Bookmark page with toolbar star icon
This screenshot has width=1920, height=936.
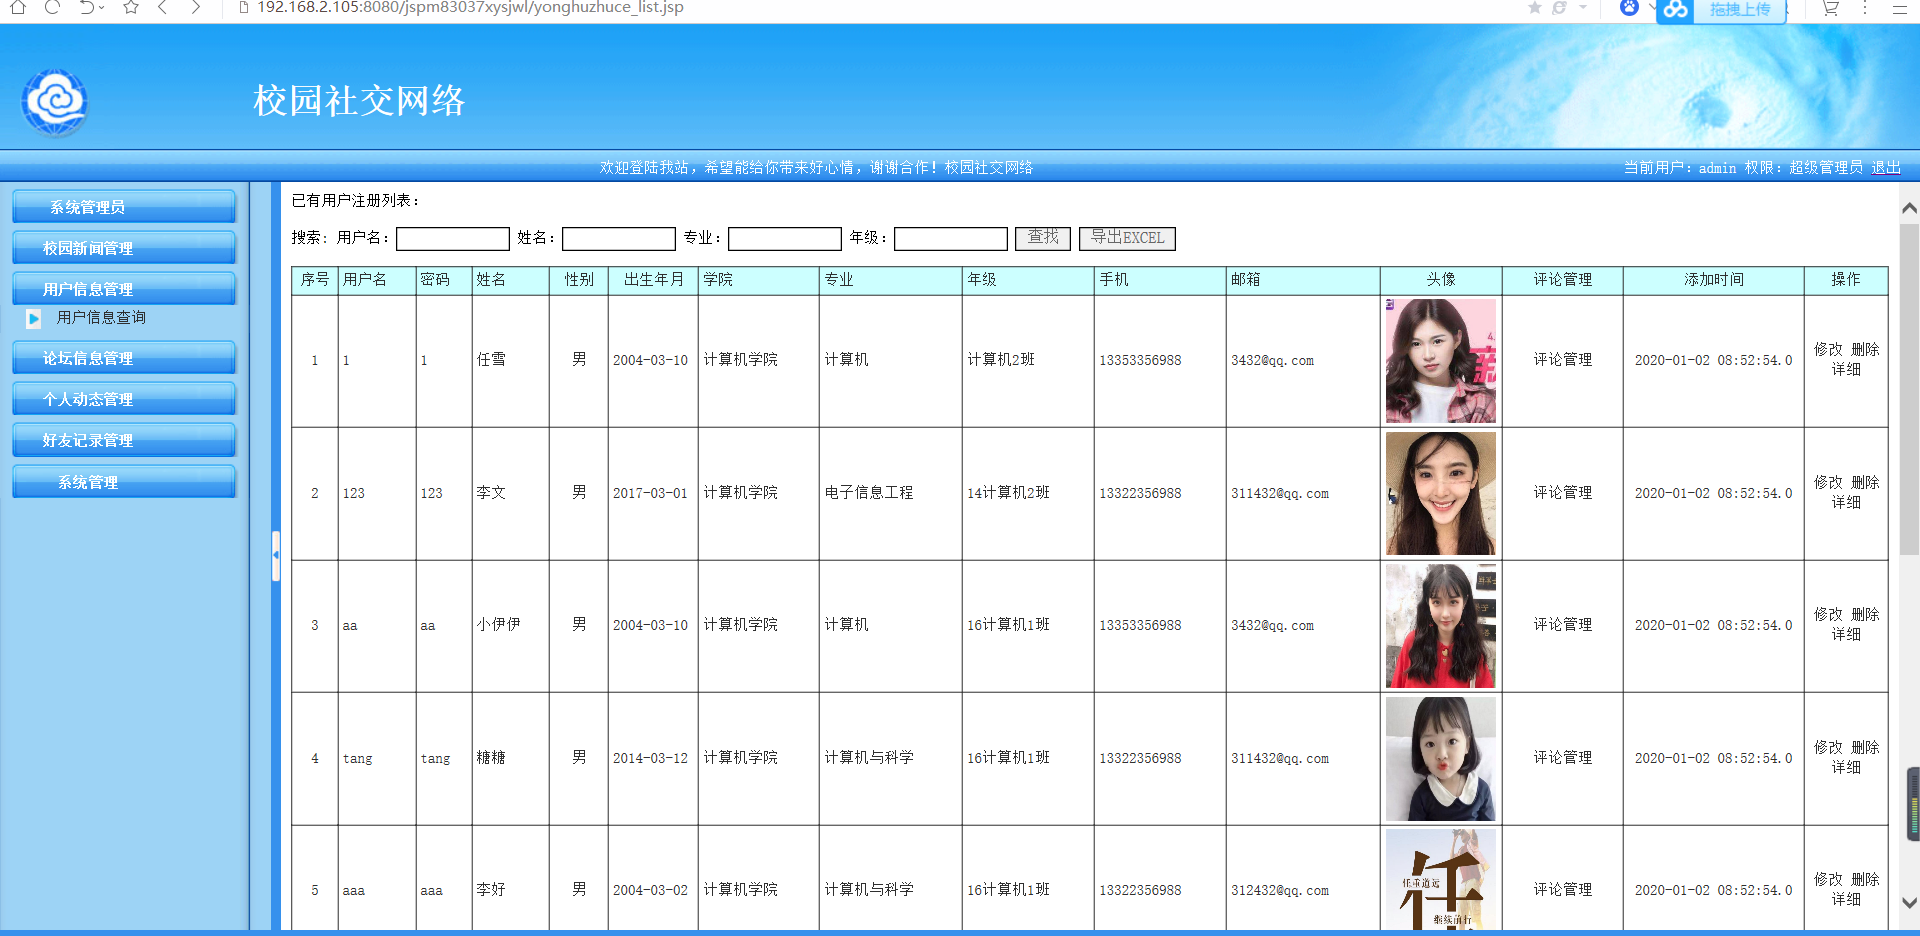131,7
